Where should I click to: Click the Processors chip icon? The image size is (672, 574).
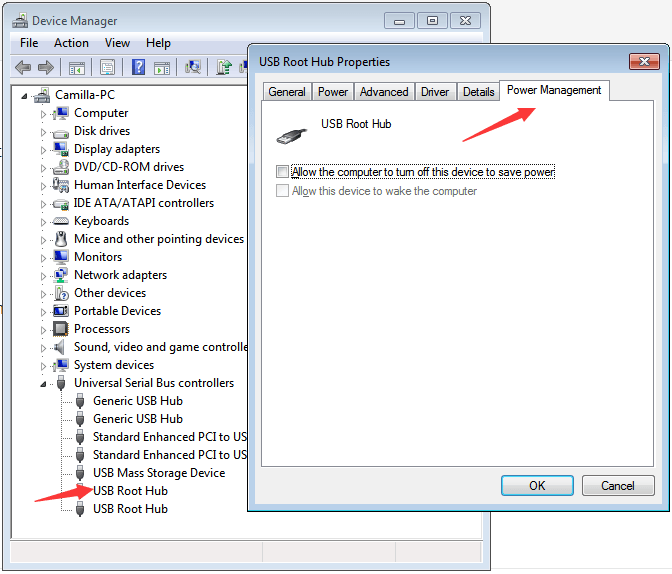[x=60, y=329]
